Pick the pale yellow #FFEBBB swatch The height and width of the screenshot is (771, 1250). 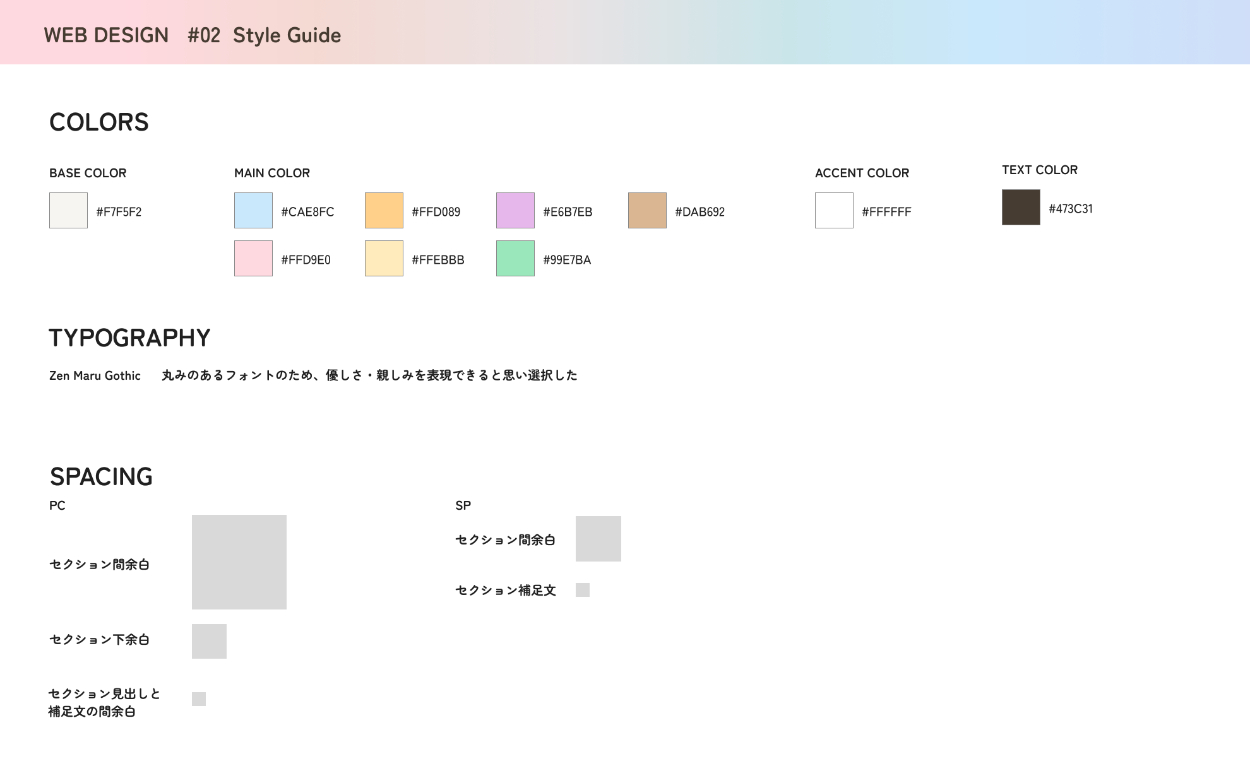(x=384, y=259)
